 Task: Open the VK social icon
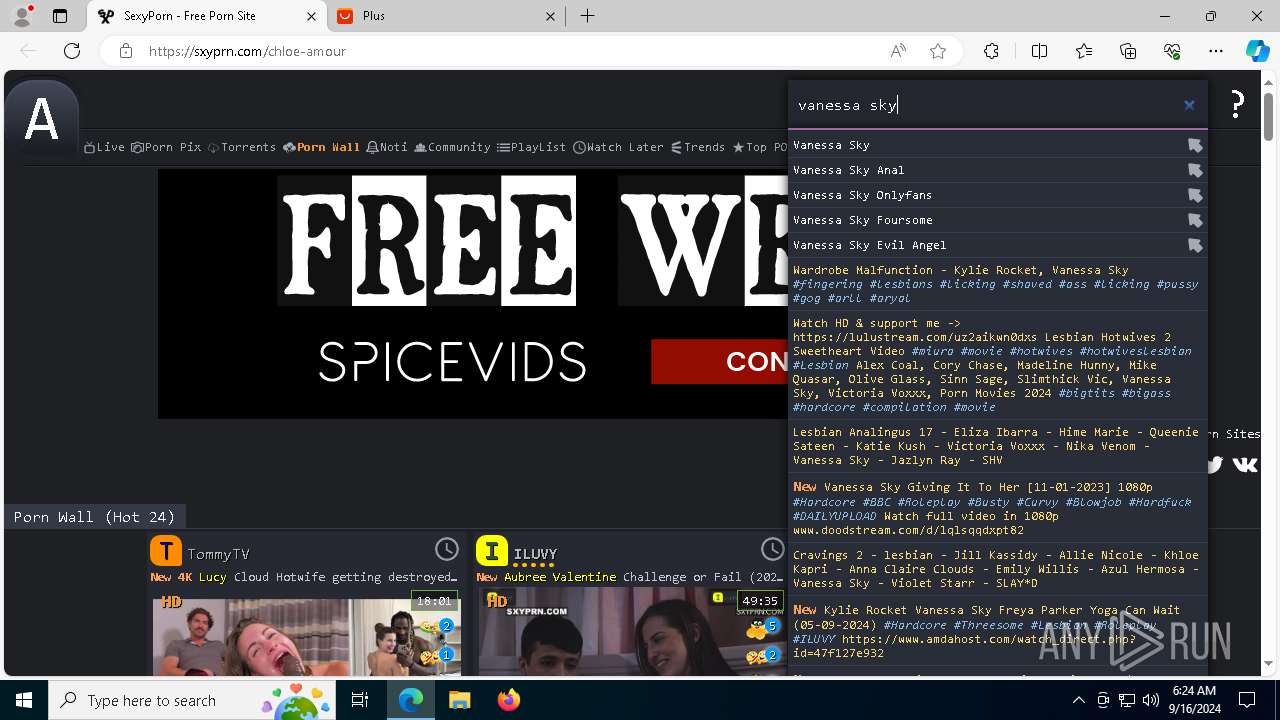pos(1245,464)
